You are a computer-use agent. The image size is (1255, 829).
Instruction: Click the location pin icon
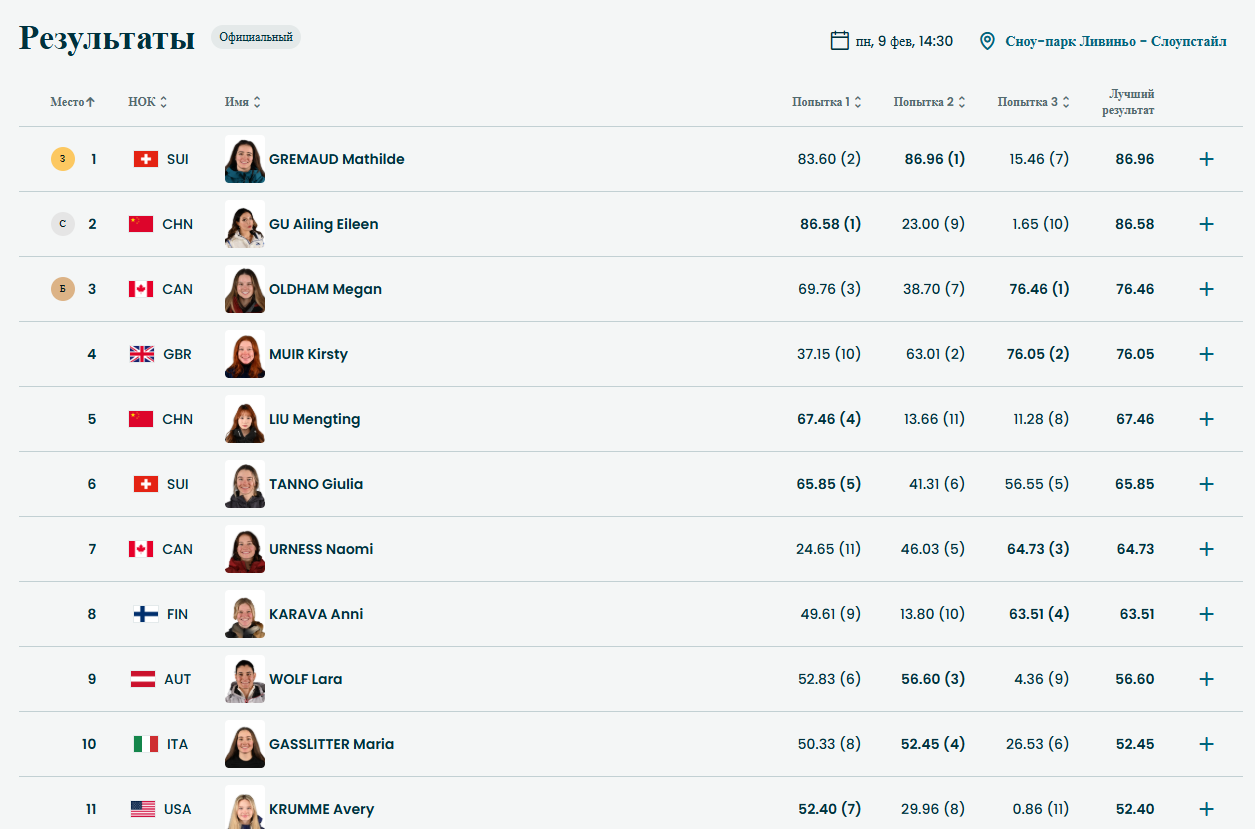tap(987, 41)
